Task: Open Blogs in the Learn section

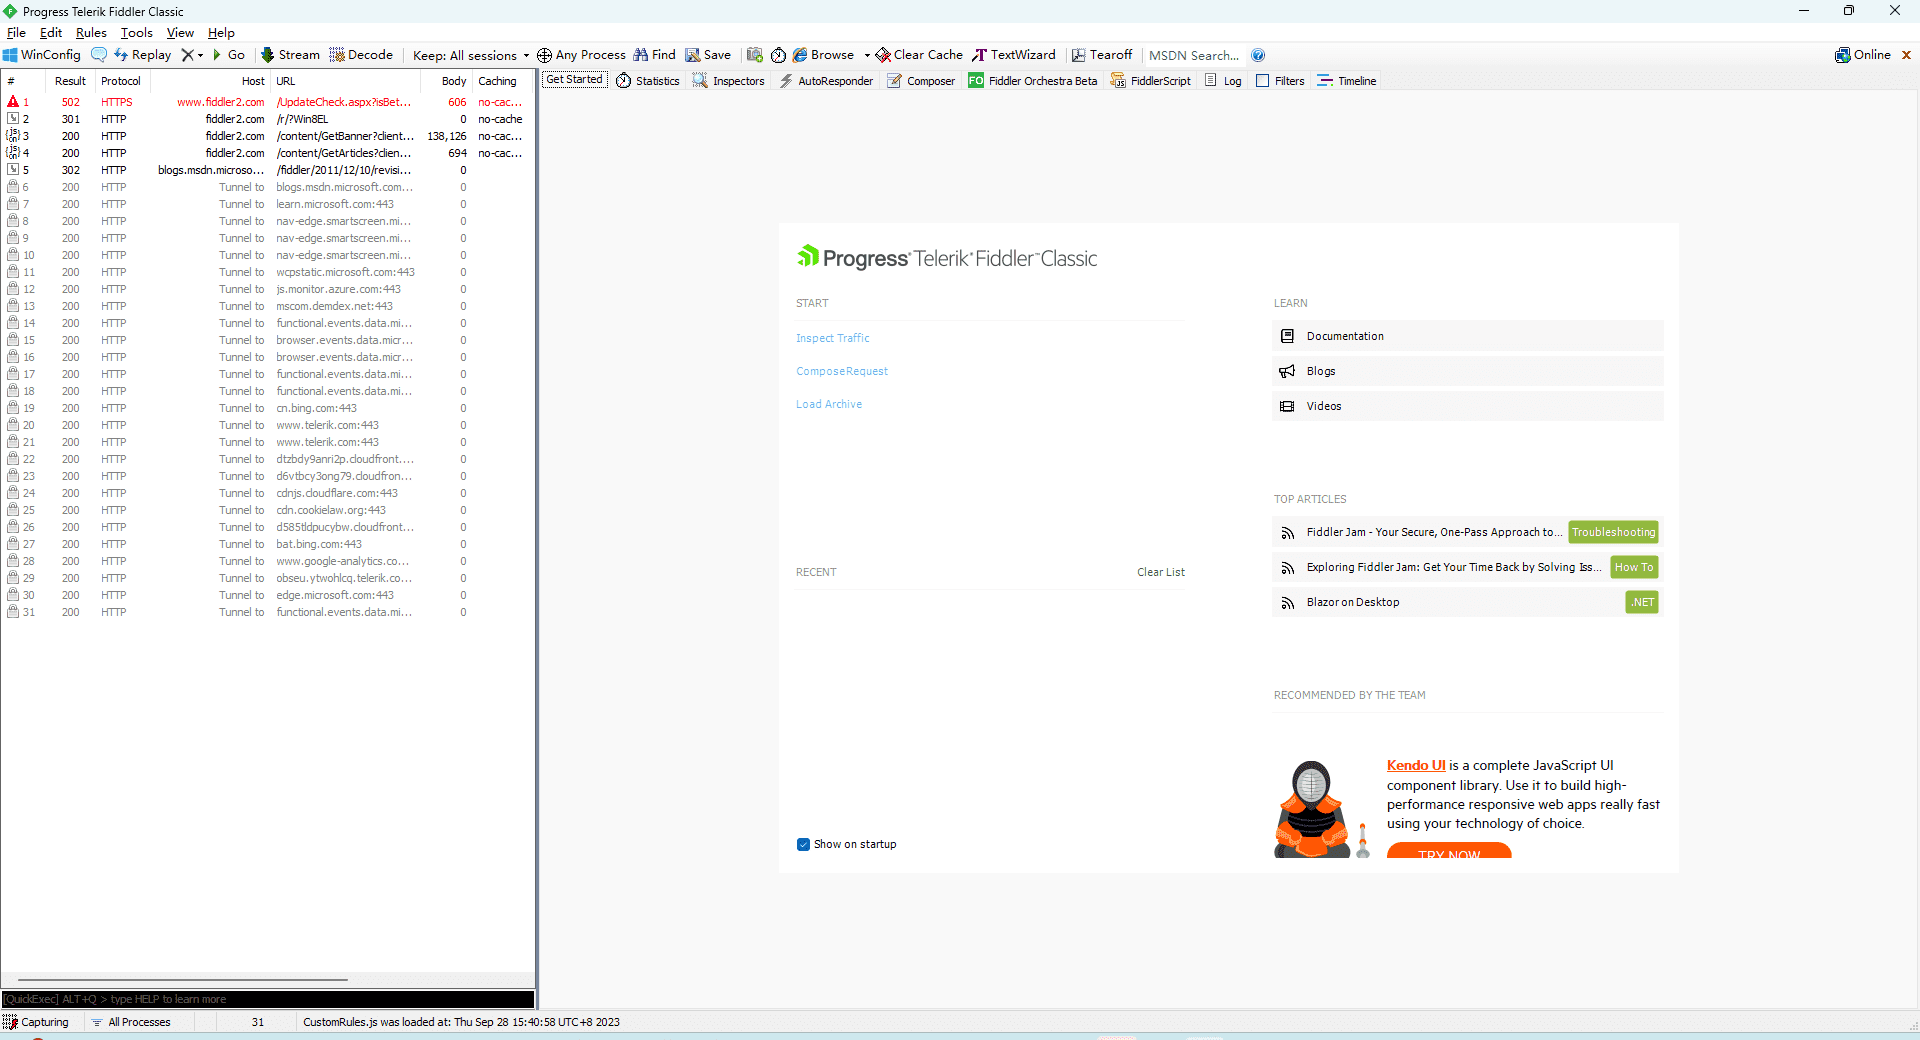Action: tap(1467, 371)
